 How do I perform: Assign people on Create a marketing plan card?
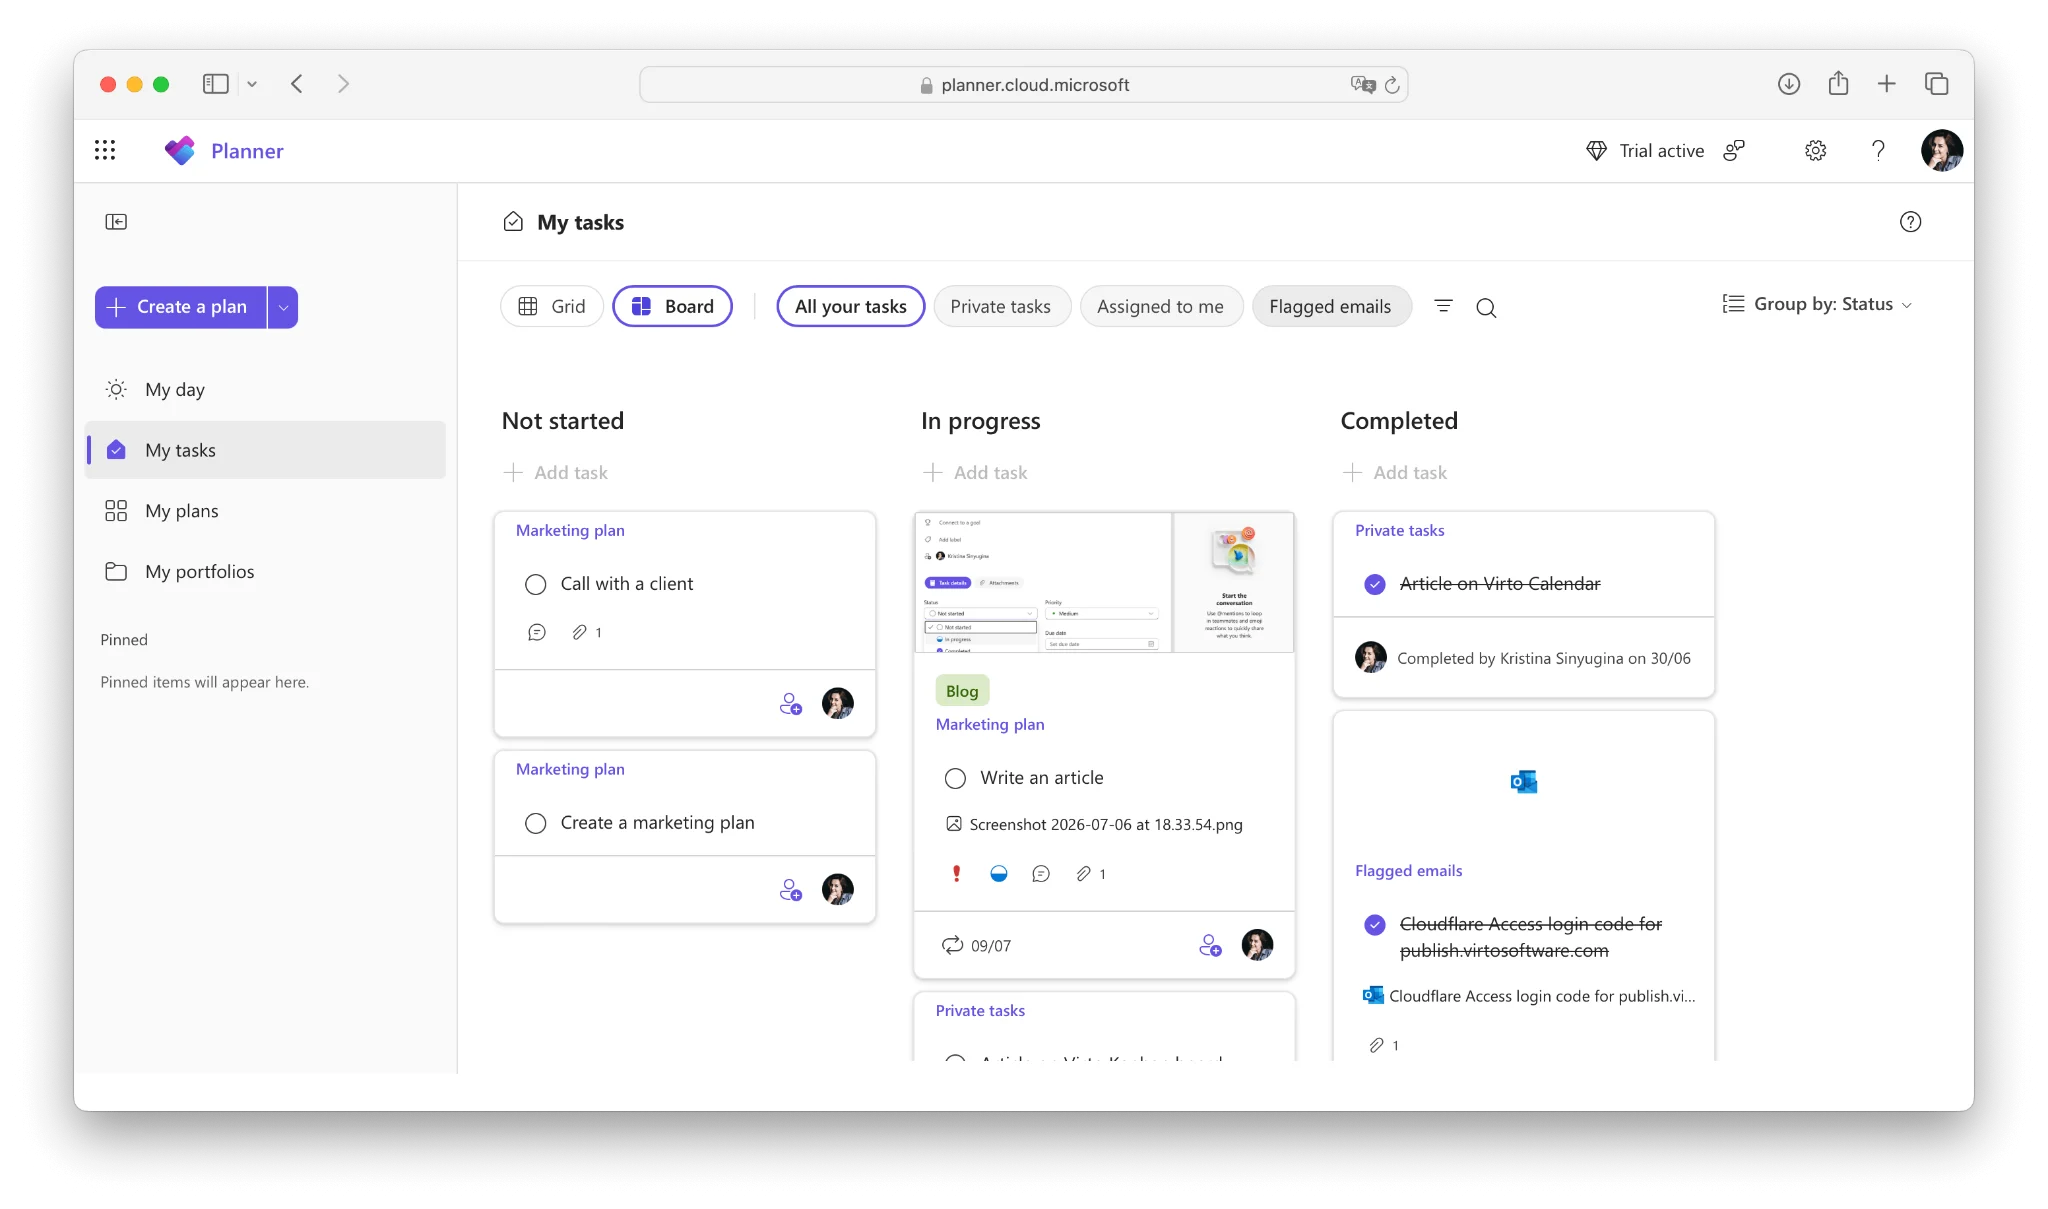pos(791,889)
